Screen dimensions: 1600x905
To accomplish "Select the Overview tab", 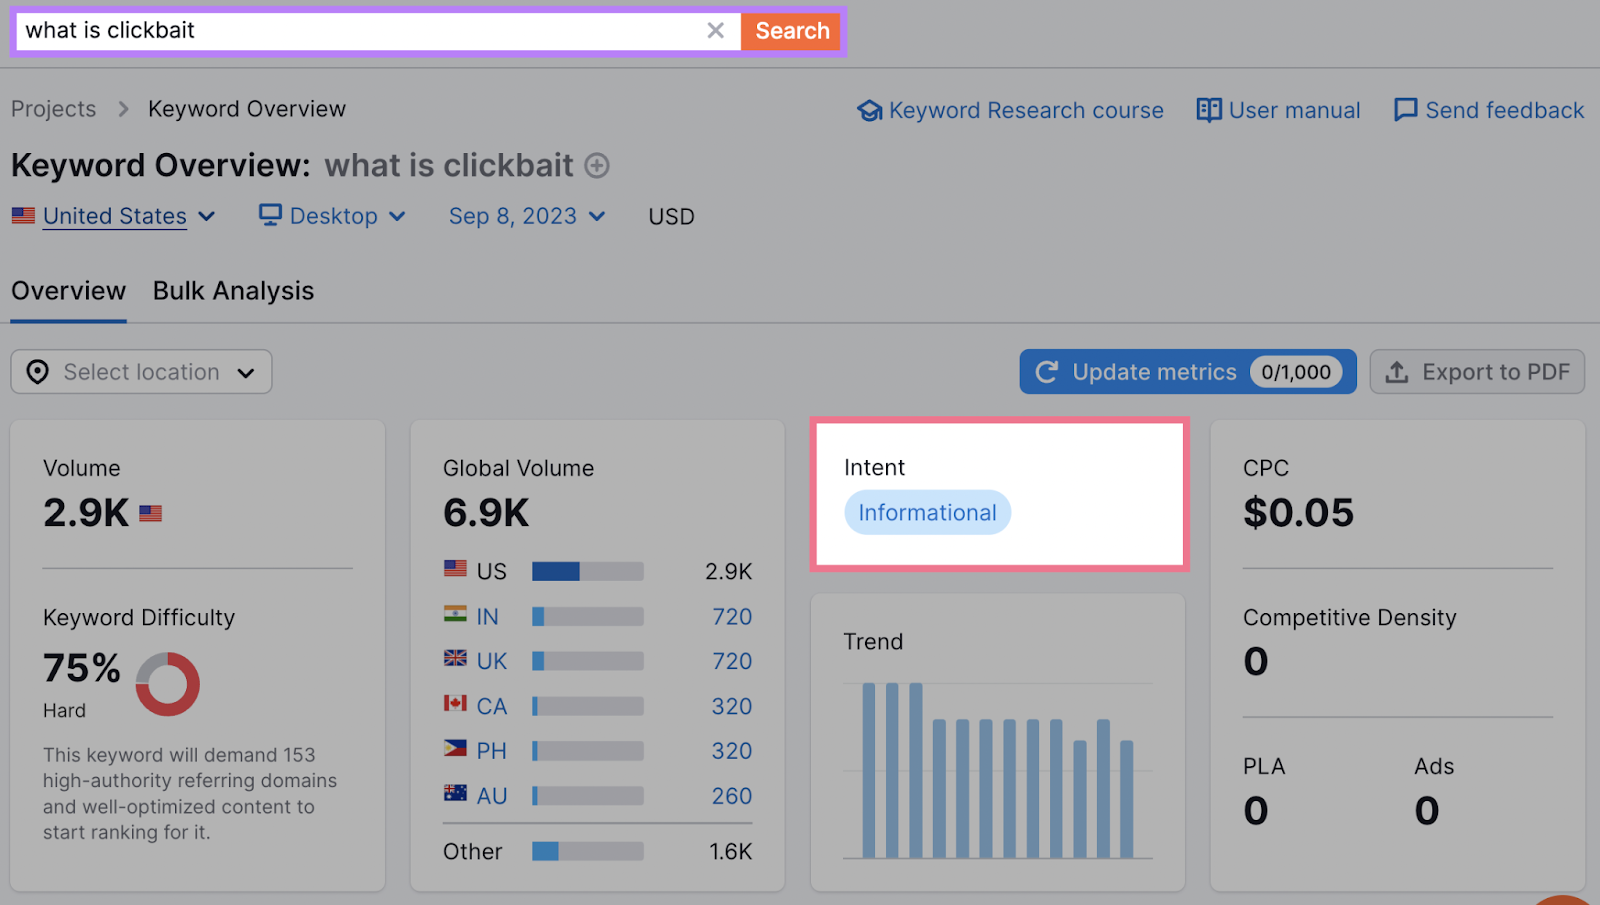I will pos(67,291).
